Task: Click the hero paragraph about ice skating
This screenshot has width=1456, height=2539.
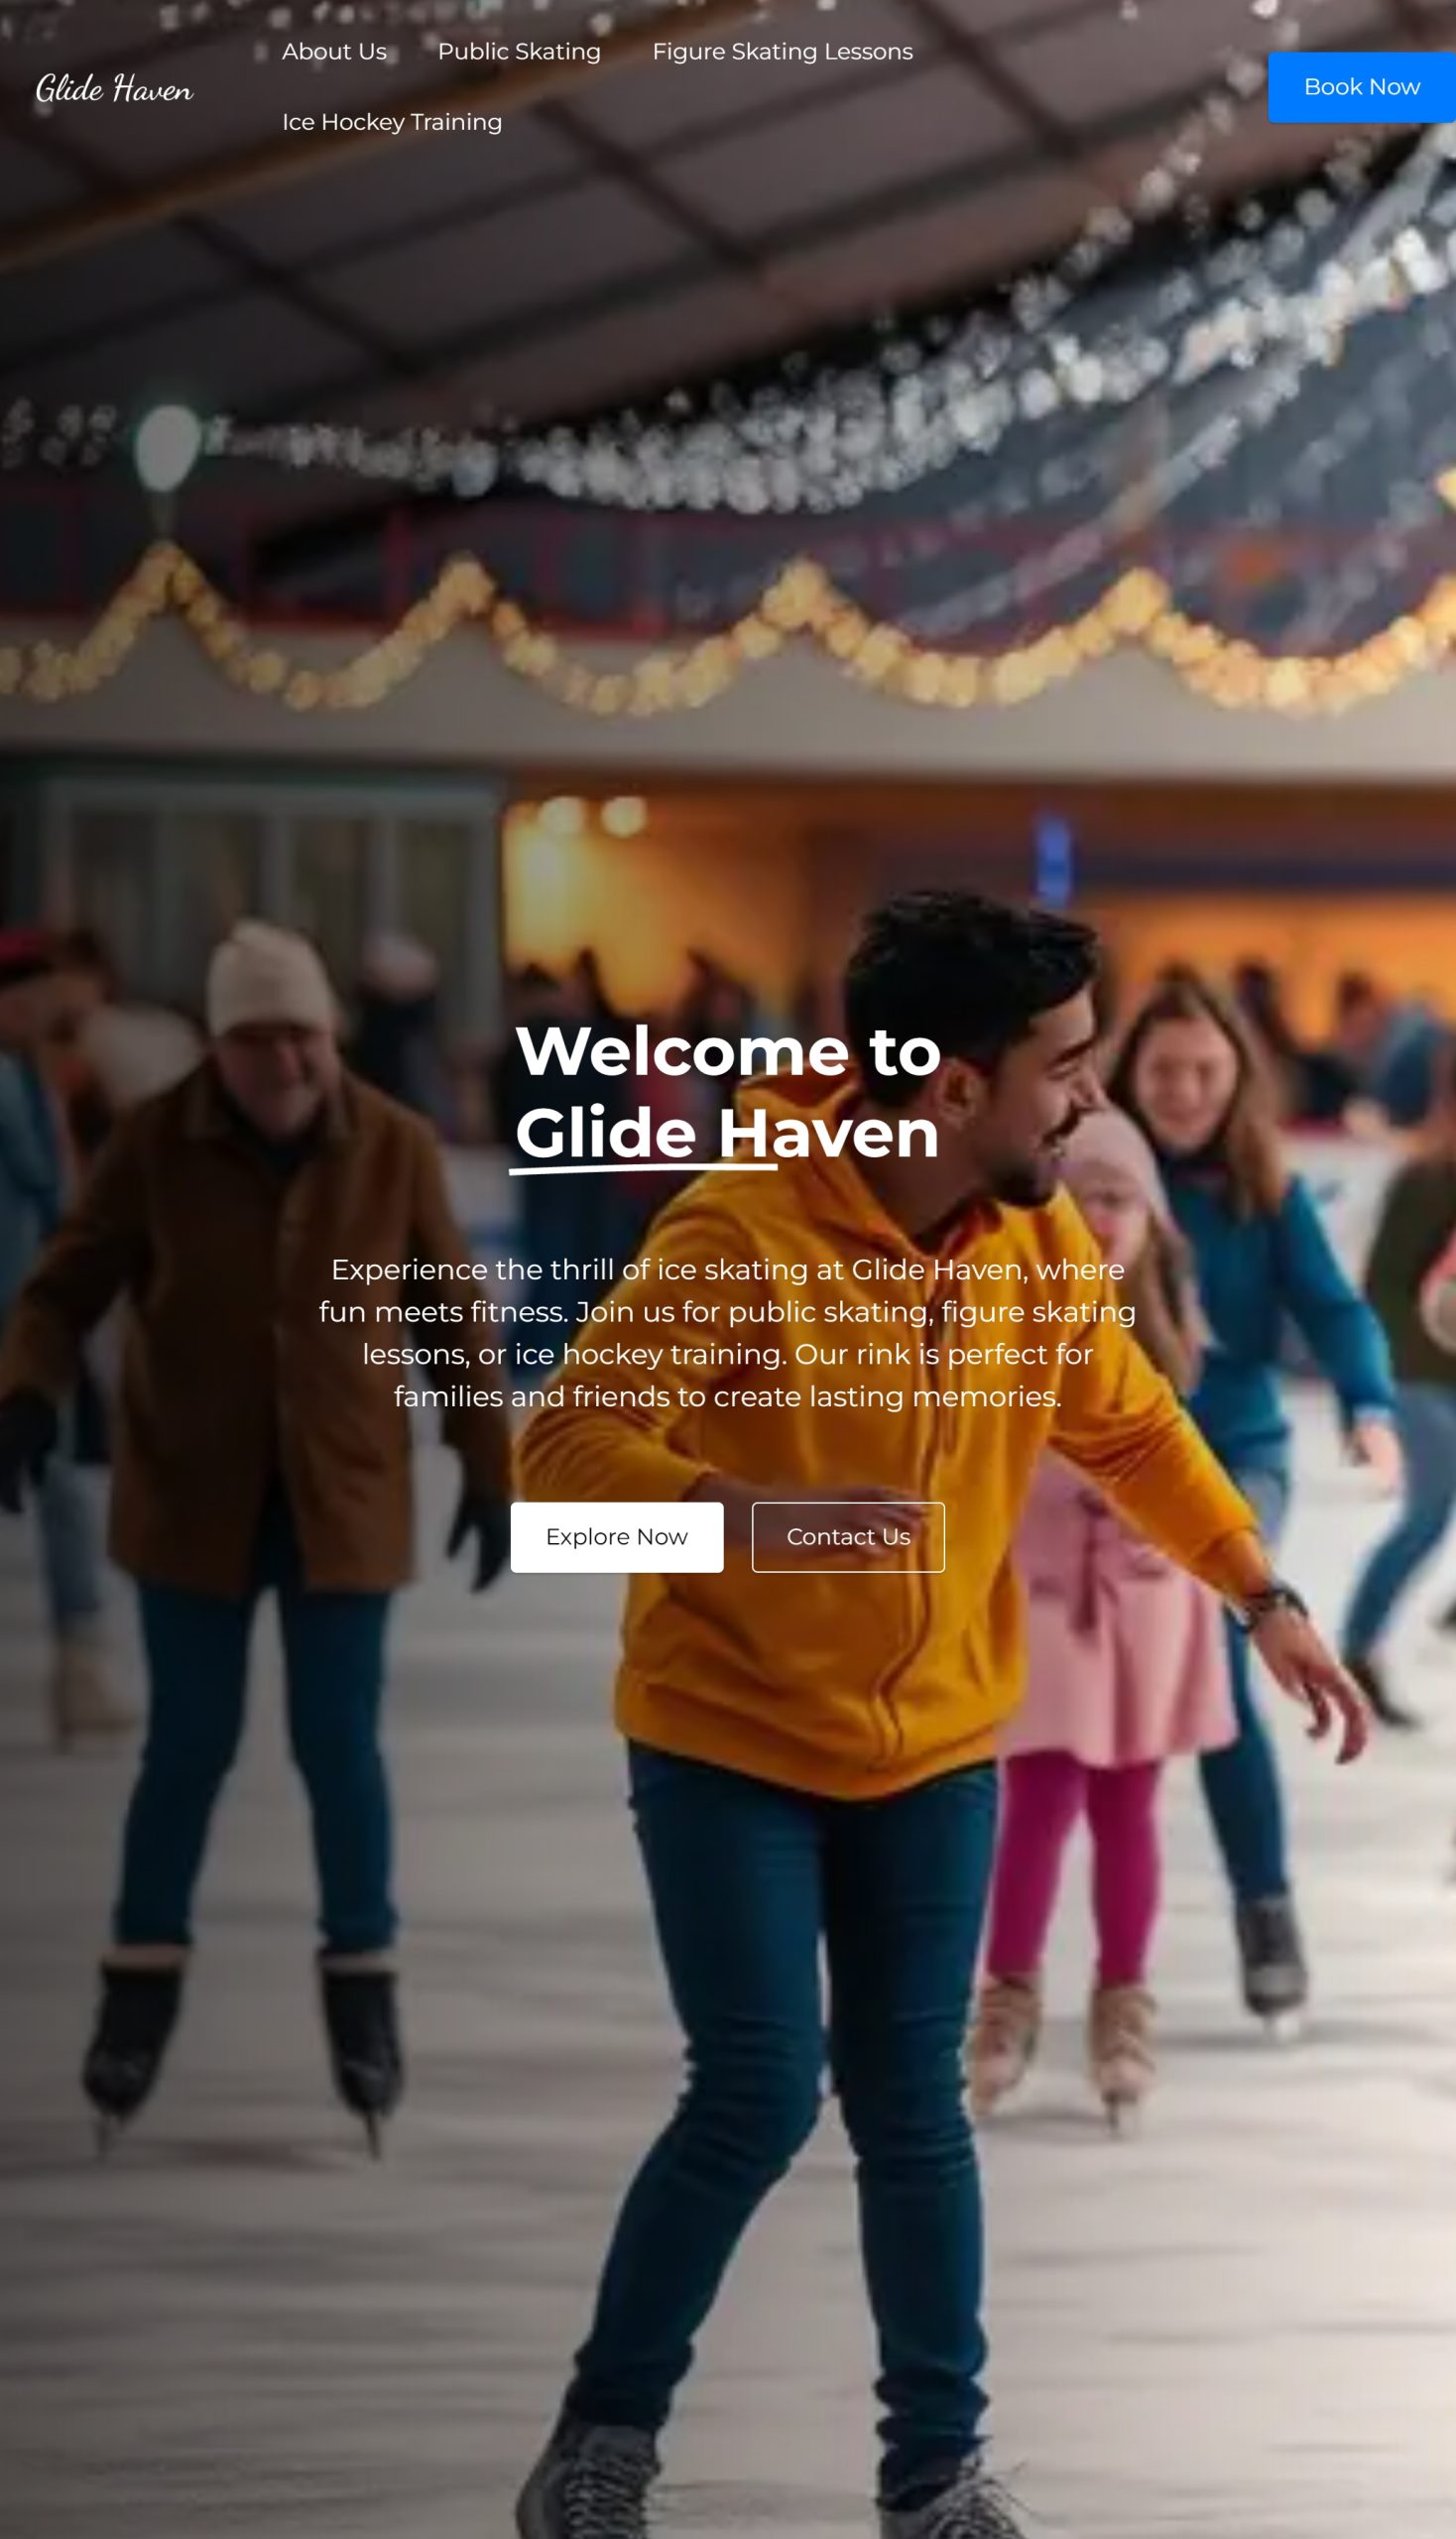Action: [x=727, y=1333]
